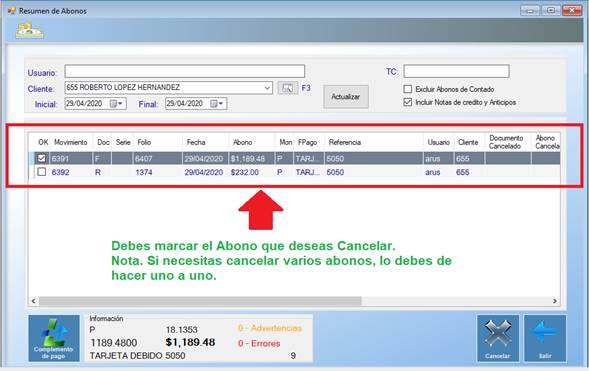Check the OK box for movement 6392
This screenshot has height=371, width=589.
(x=41, y=172)
